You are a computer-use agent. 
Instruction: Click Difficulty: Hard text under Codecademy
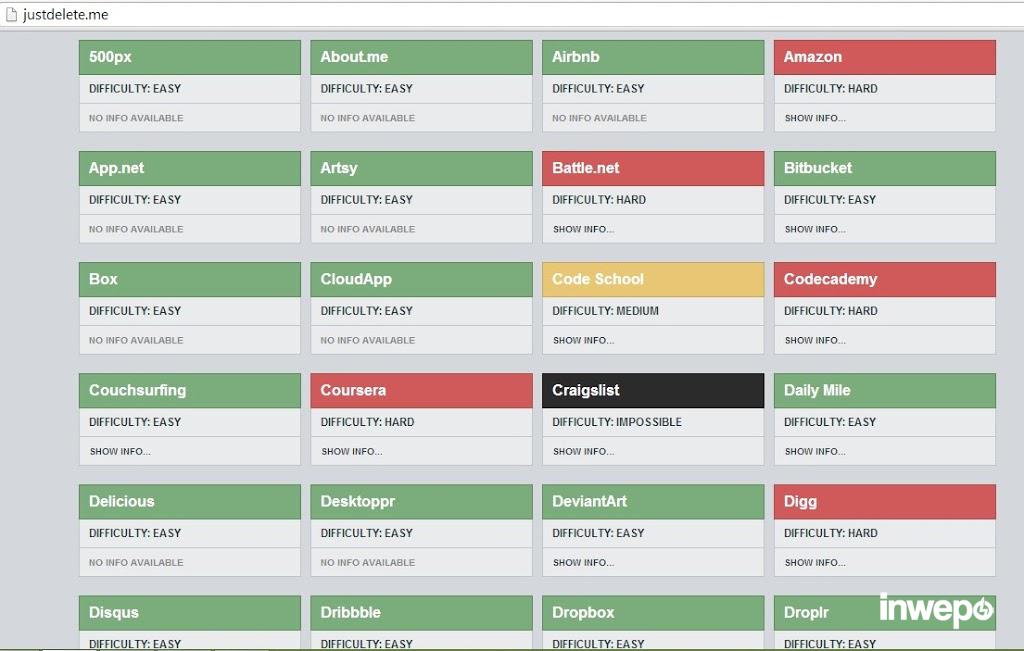[x=831, y=311]
